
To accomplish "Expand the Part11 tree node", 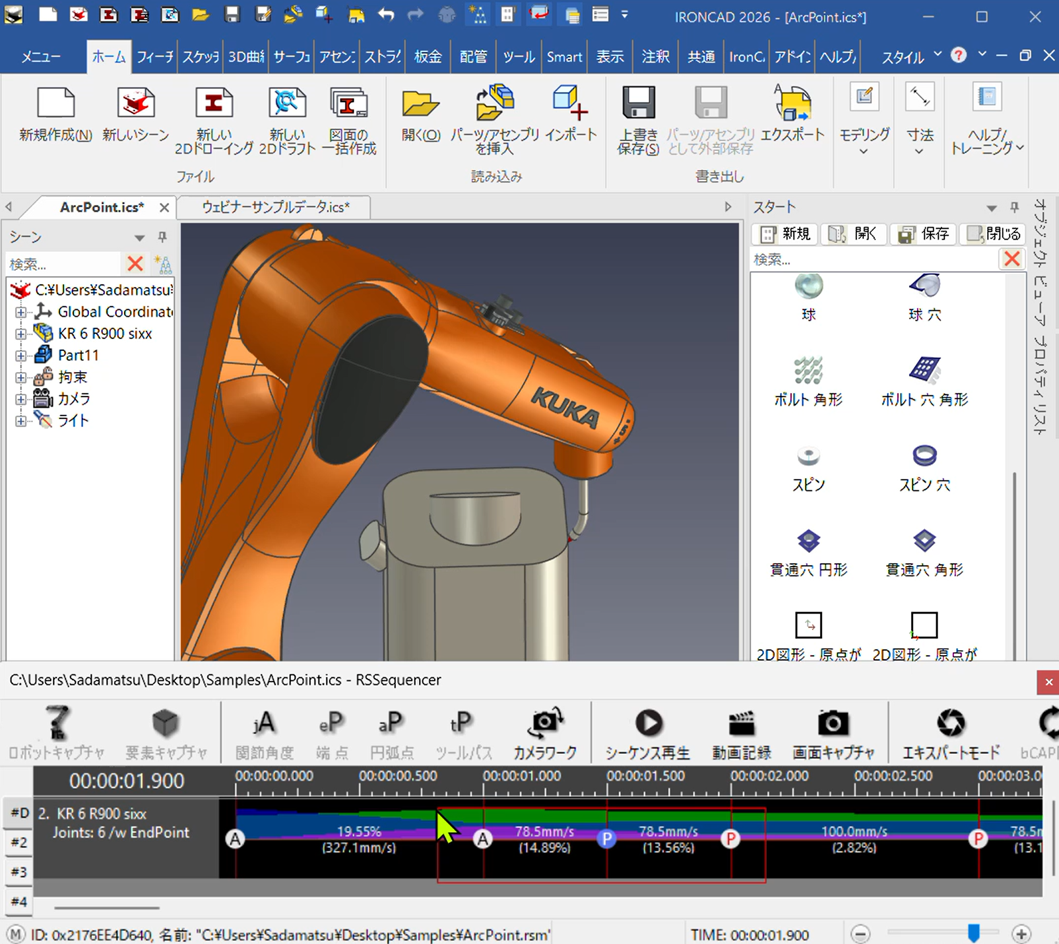I will (20, 355).
